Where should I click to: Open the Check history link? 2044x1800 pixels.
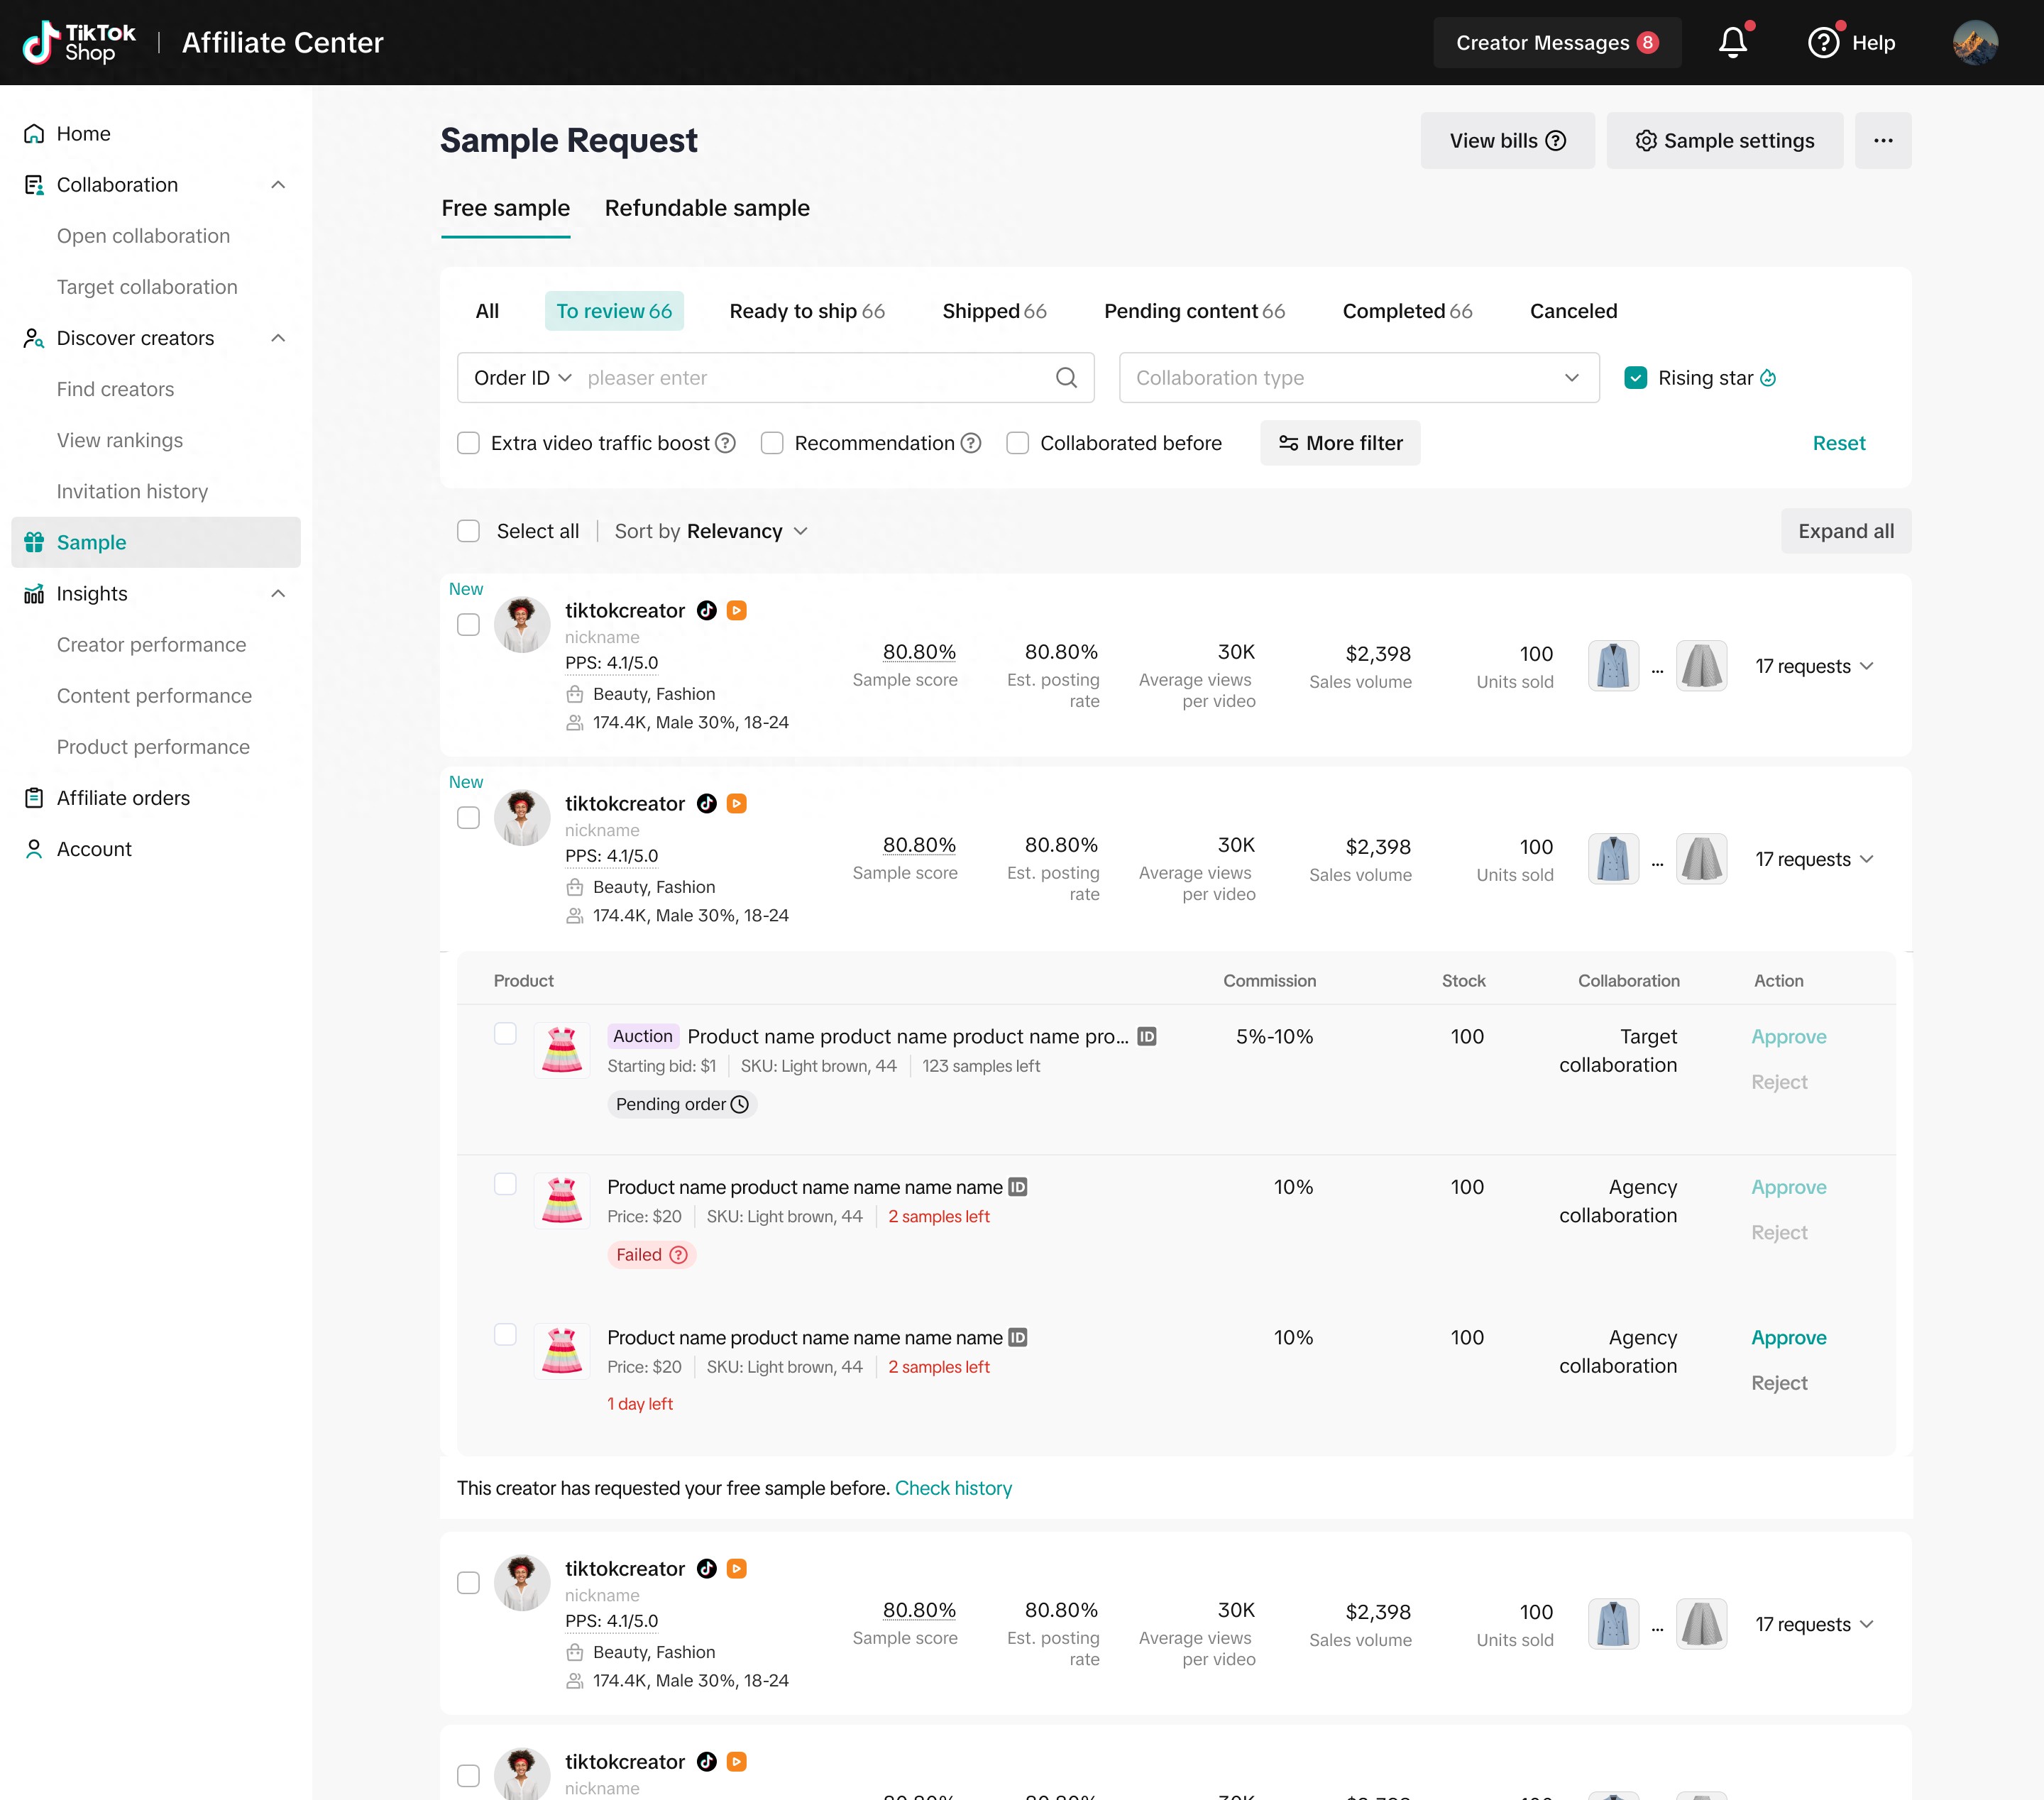[953, 1488]
